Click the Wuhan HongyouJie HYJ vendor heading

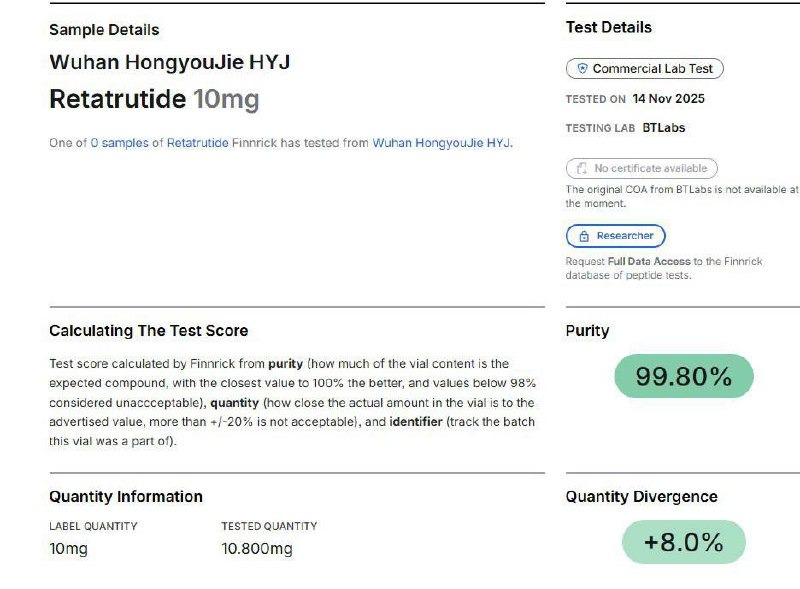coord(169,62)
